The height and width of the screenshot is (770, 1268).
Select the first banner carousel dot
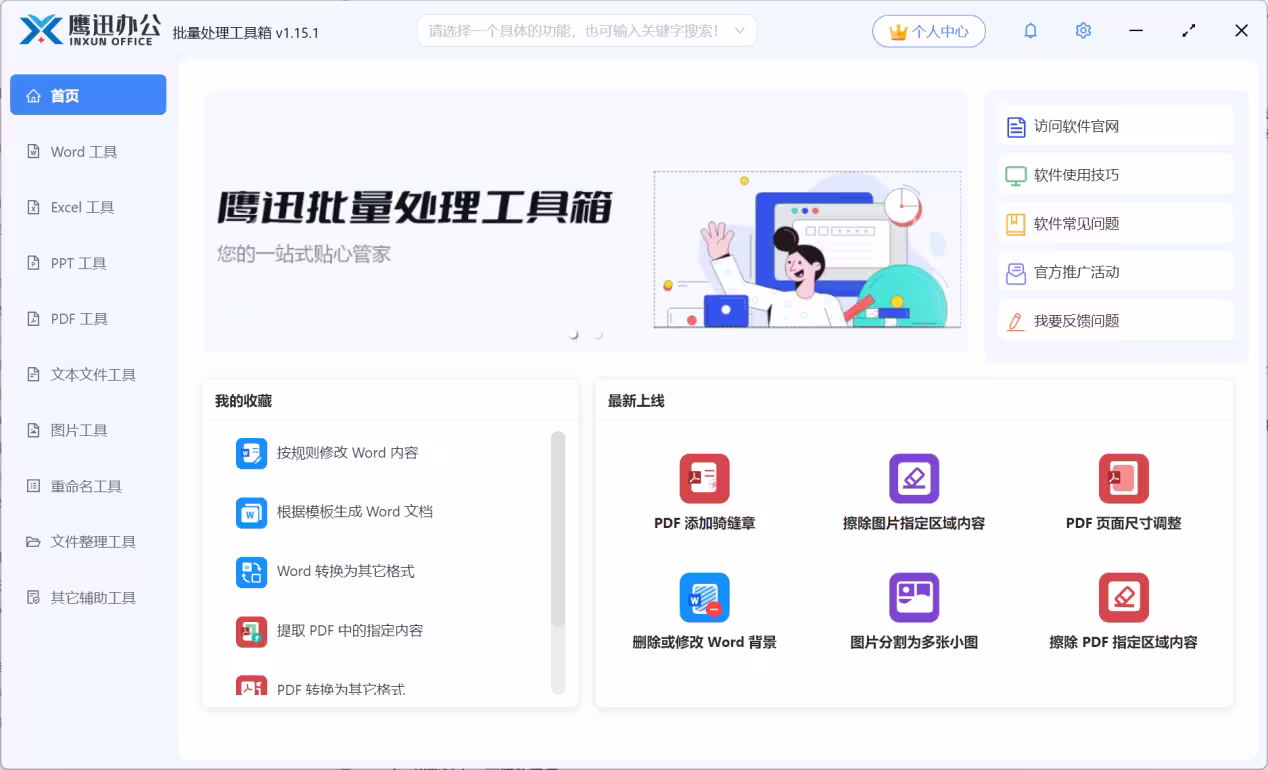click(574, 335)
